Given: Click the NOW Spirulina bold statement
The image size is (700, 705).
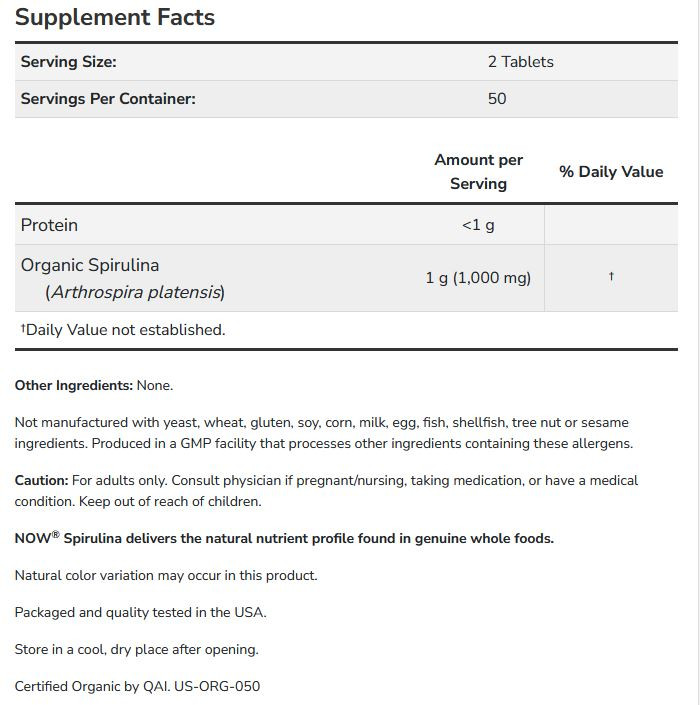Looking at the screenshot, I should point(284,538).
